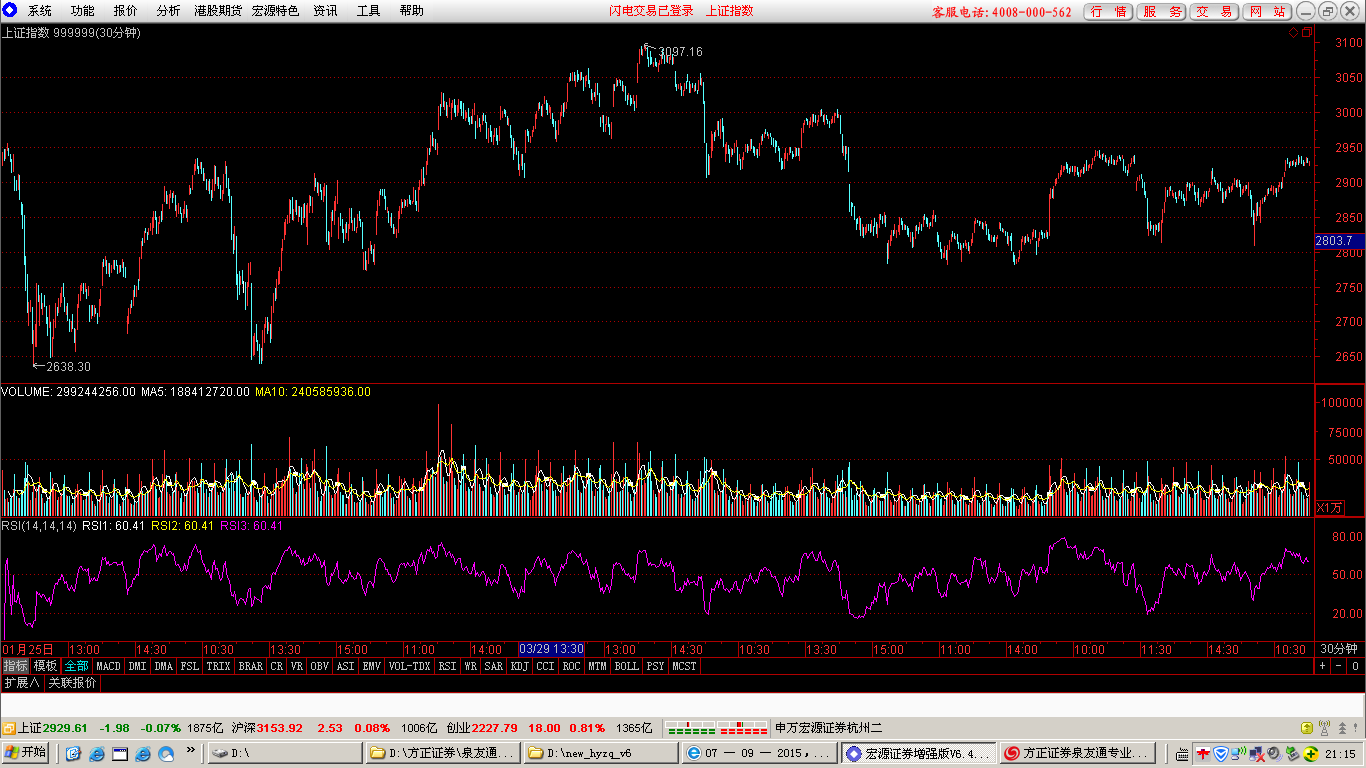This screenshot has height=768, width=1366.
Task: Click first quick-launch icon next to Start
Action: pyautogui.click(x=73, y=753)
